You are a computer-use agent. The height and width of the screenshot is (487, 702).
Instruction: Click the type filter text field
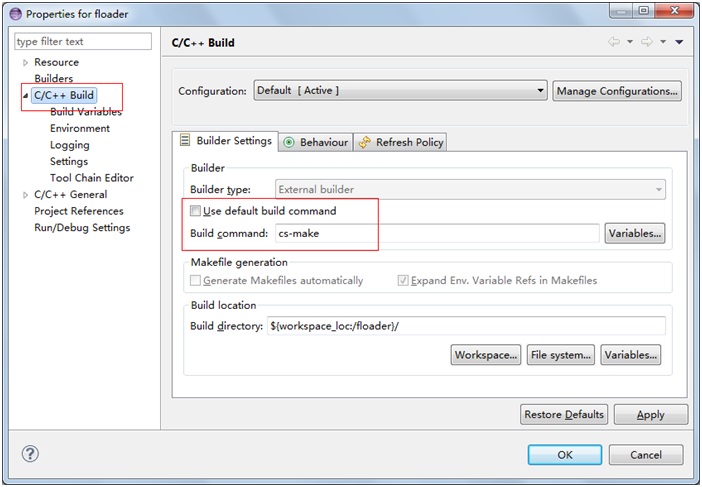(x=83, y=41)
